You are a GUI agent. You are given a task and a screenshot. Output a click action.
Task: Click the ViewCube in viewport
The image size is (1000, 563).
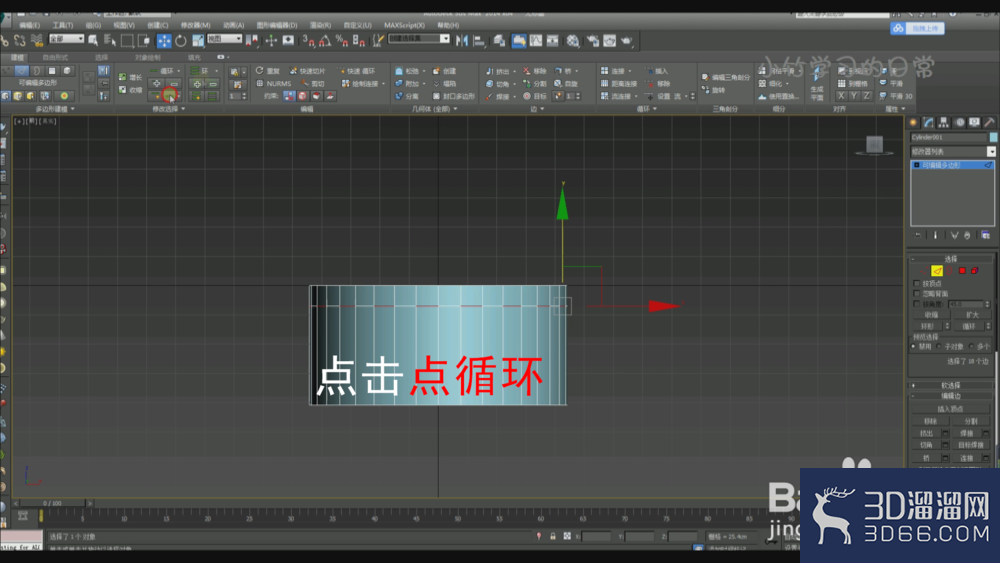[874, 145]
